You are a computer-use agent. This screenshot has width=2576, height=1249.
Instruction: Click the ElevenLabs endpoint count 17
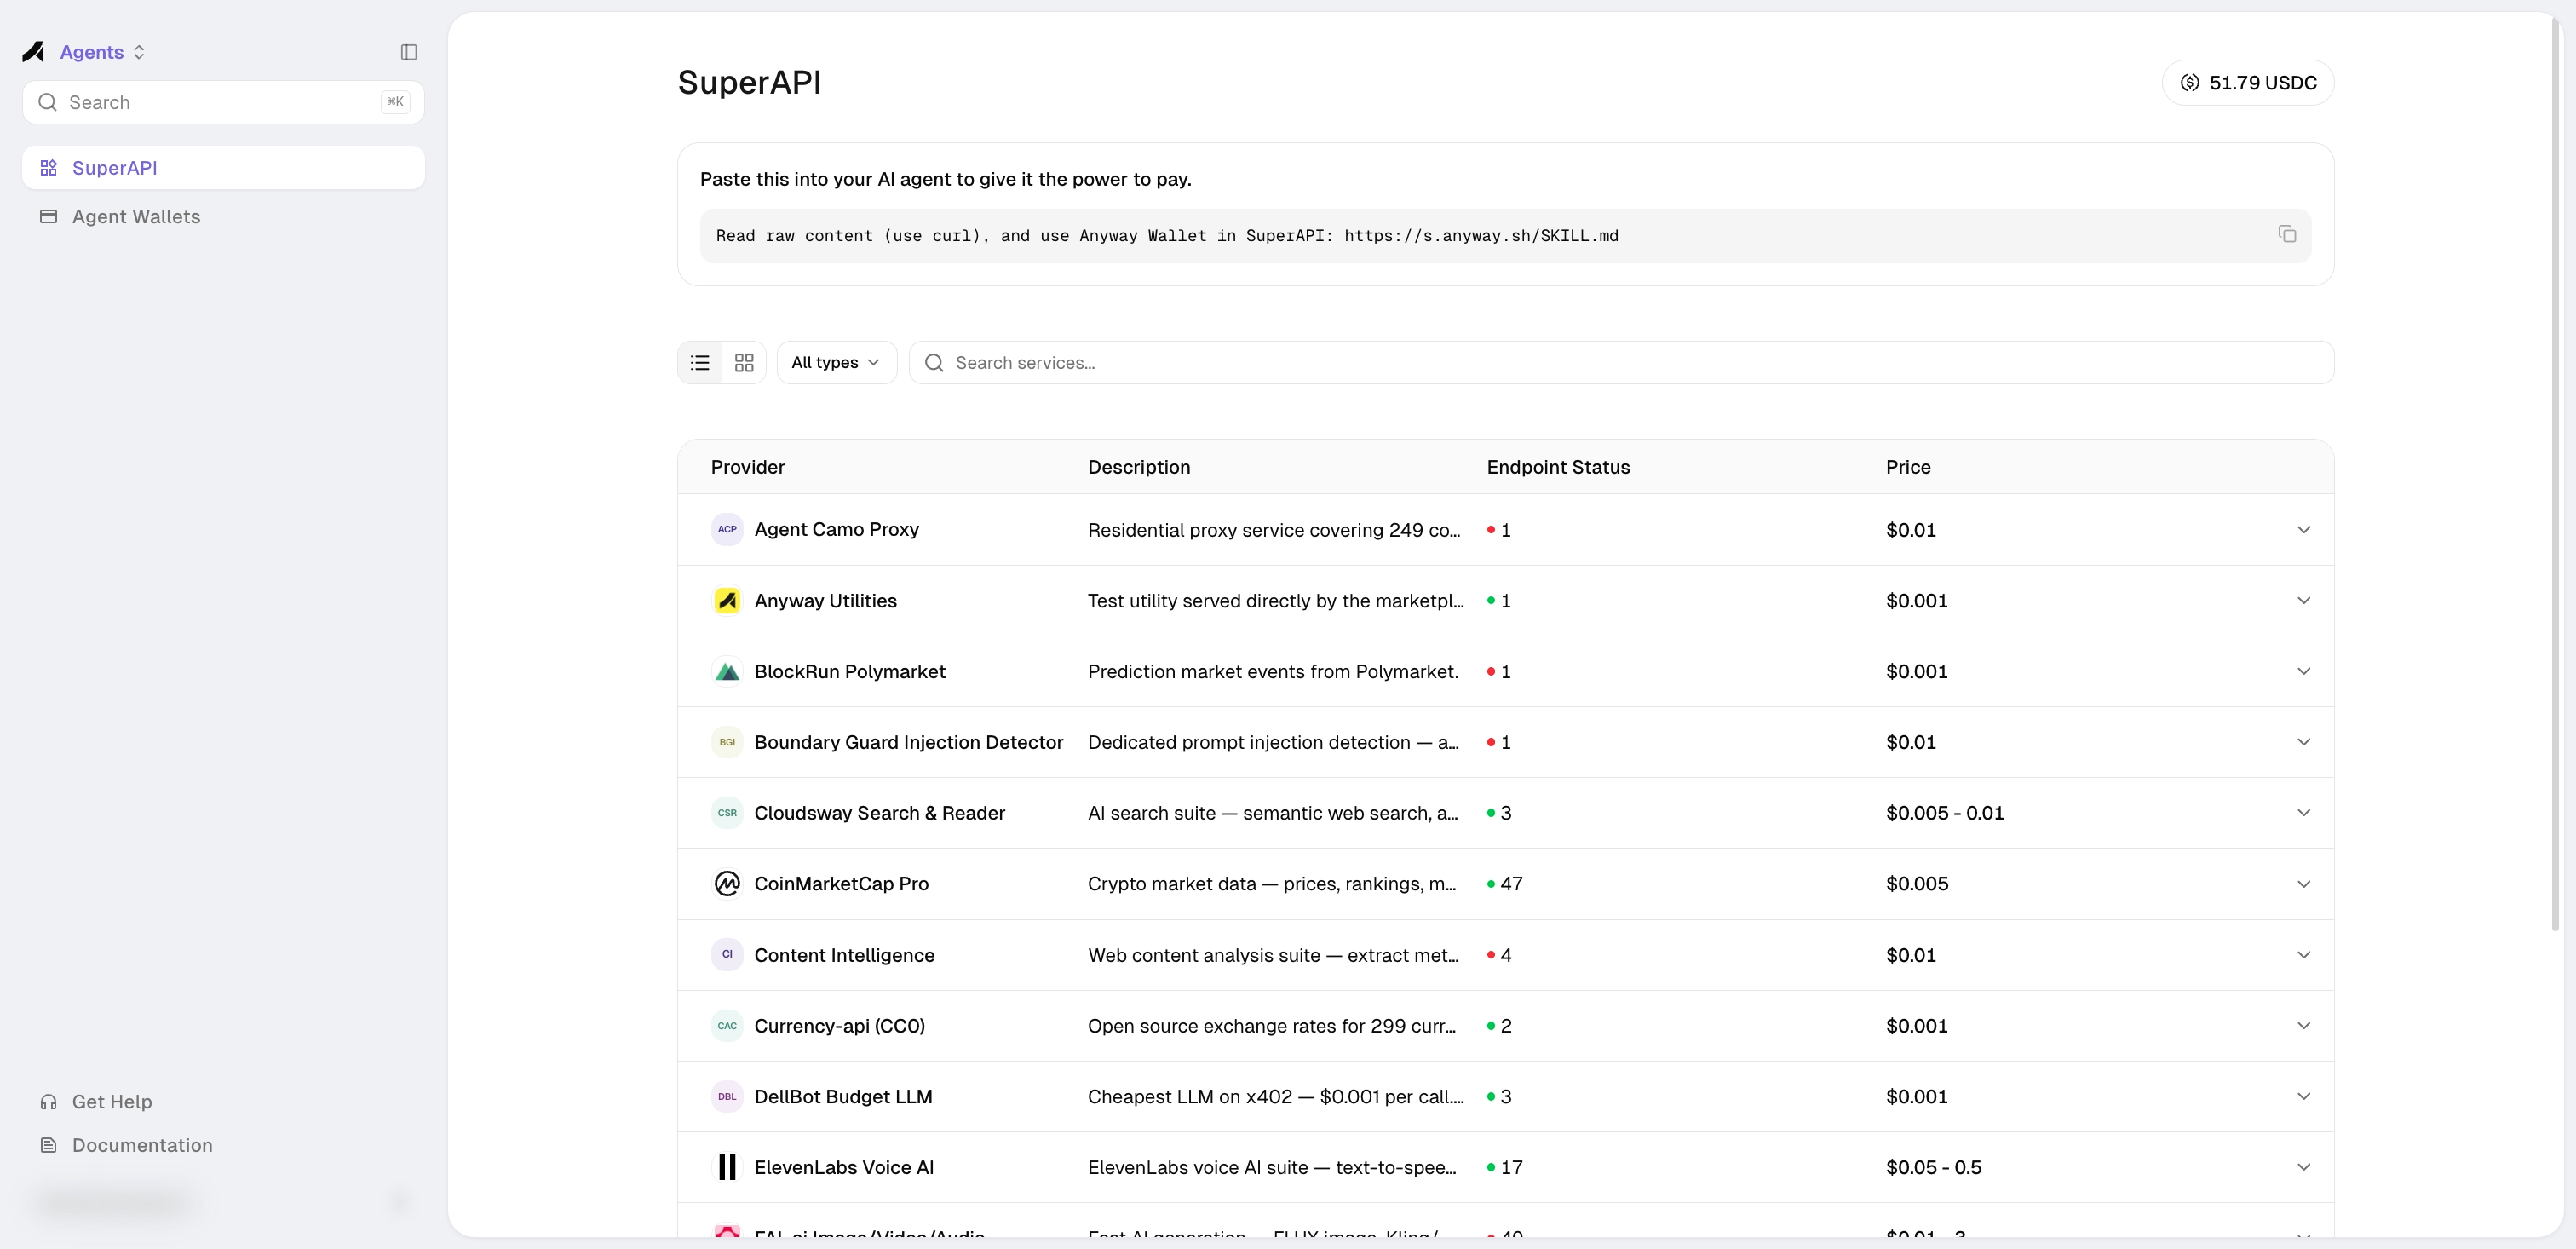pos(1505,1167)
